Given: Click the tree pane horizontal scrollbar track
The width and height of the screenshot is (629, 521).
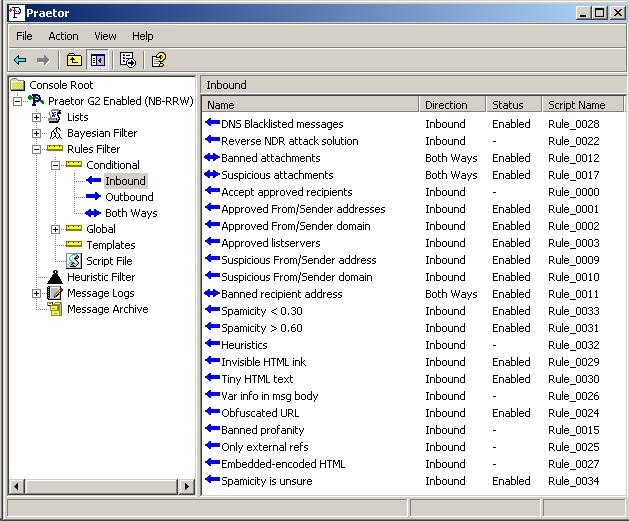Looking at the screenshot, I should click(x=101, y=487).
